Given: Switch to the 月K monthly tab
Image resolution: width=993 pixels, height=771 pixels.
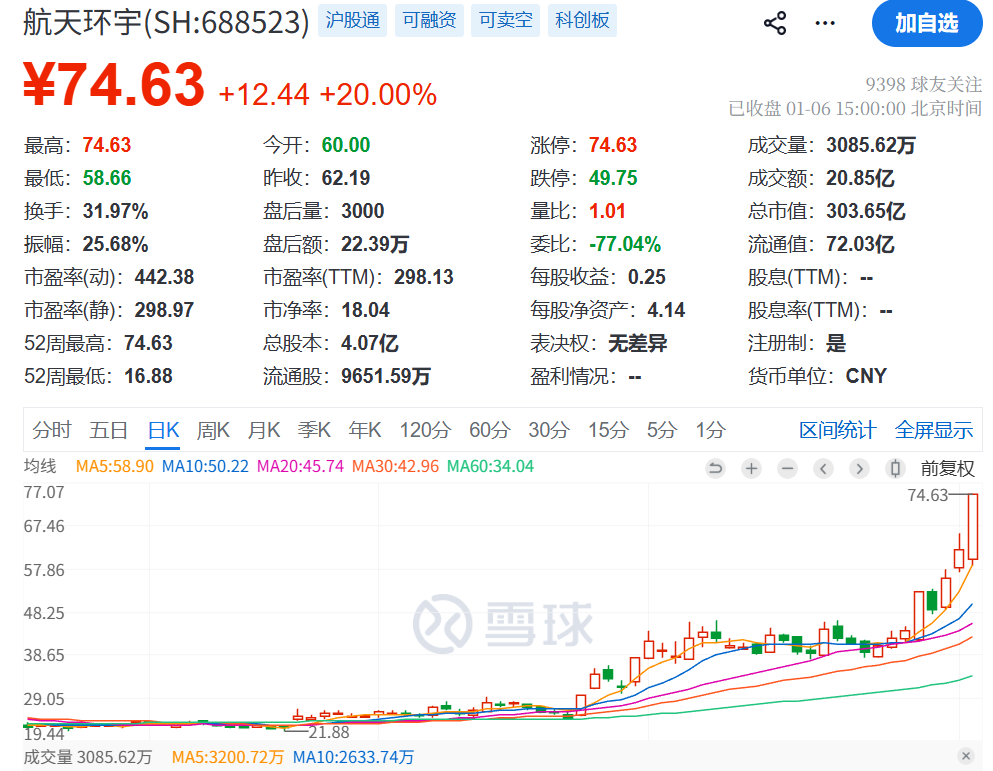Looking at the screenshot, I should [x=264, y=430].
